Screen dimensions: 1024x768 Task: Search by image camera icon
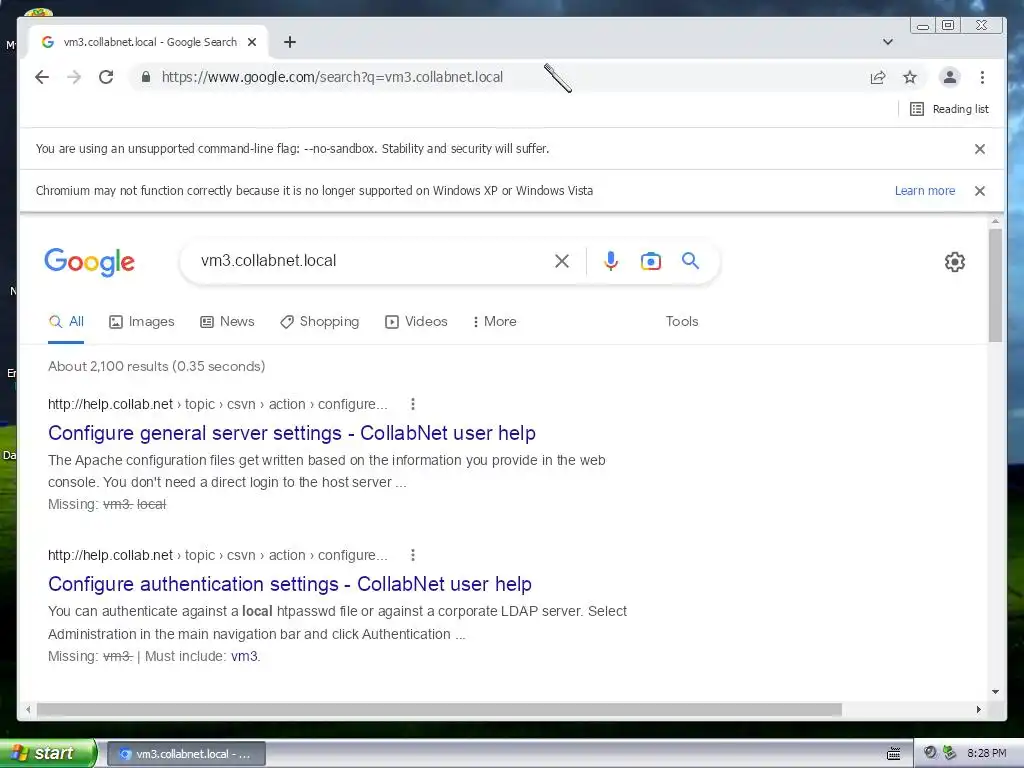(x=650, y=261)
